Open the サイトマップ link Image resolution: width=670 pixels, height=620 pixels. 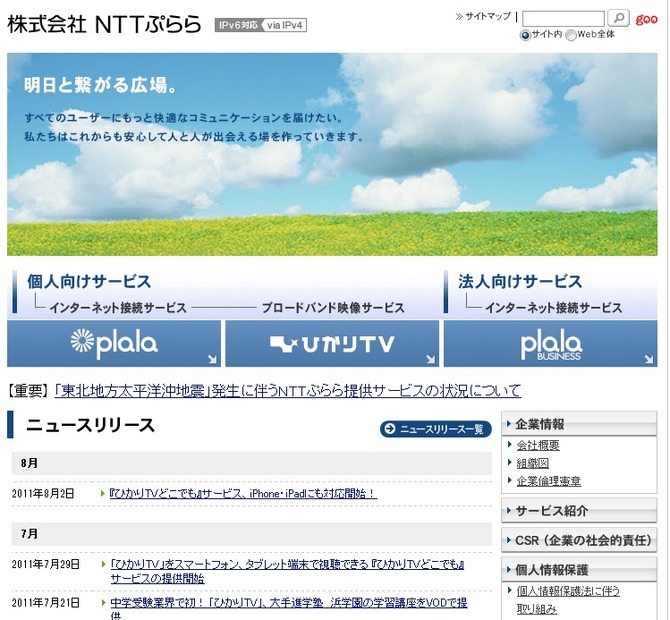coord(488,16)
